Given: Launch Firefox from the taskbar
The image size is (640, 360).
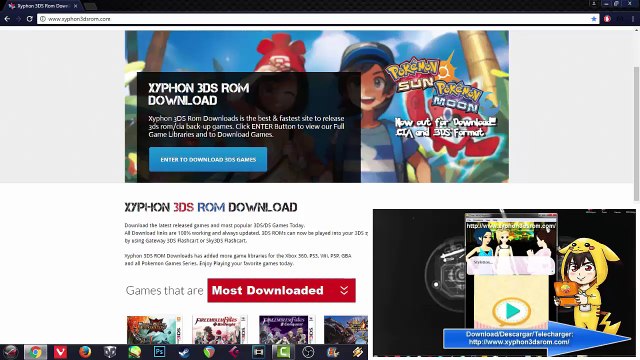Looking at the screenshot, I should [x=85, y=352].
